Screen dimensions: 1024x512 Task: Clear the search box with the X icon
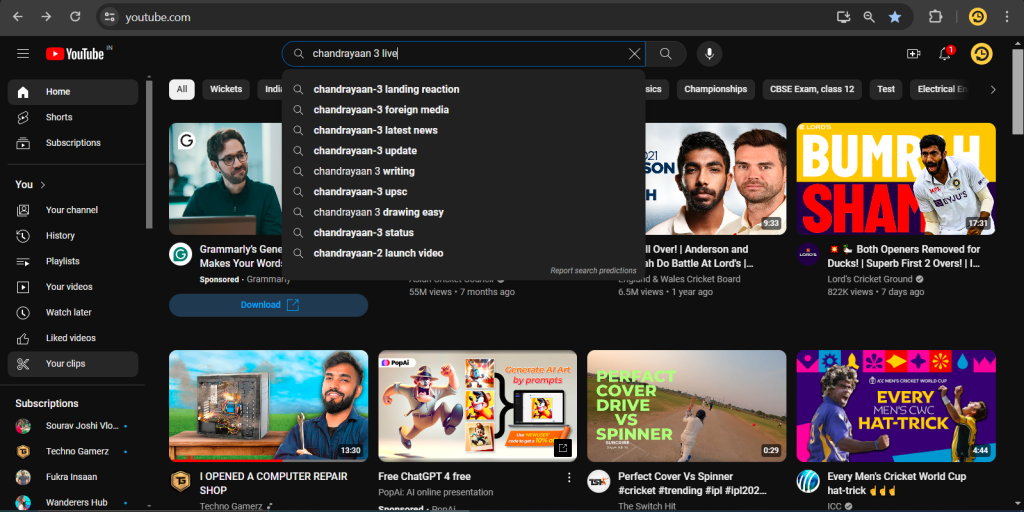pyautogui.click(x=634, y=54)
